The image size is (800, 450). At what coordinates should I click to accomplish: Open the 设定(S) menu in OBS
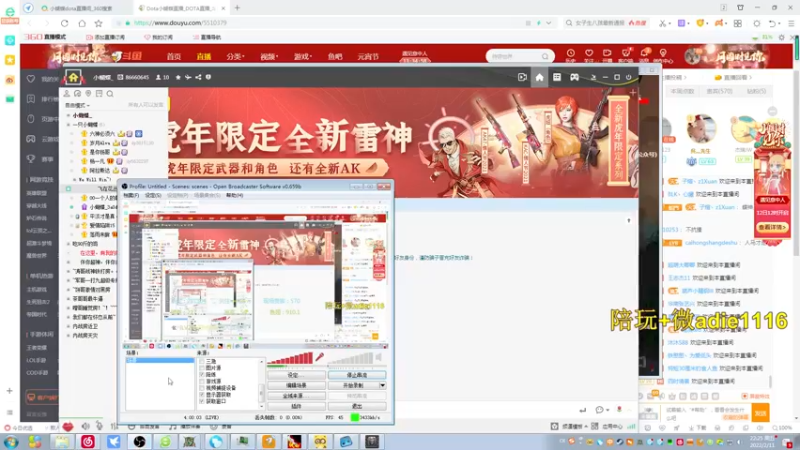153,195
